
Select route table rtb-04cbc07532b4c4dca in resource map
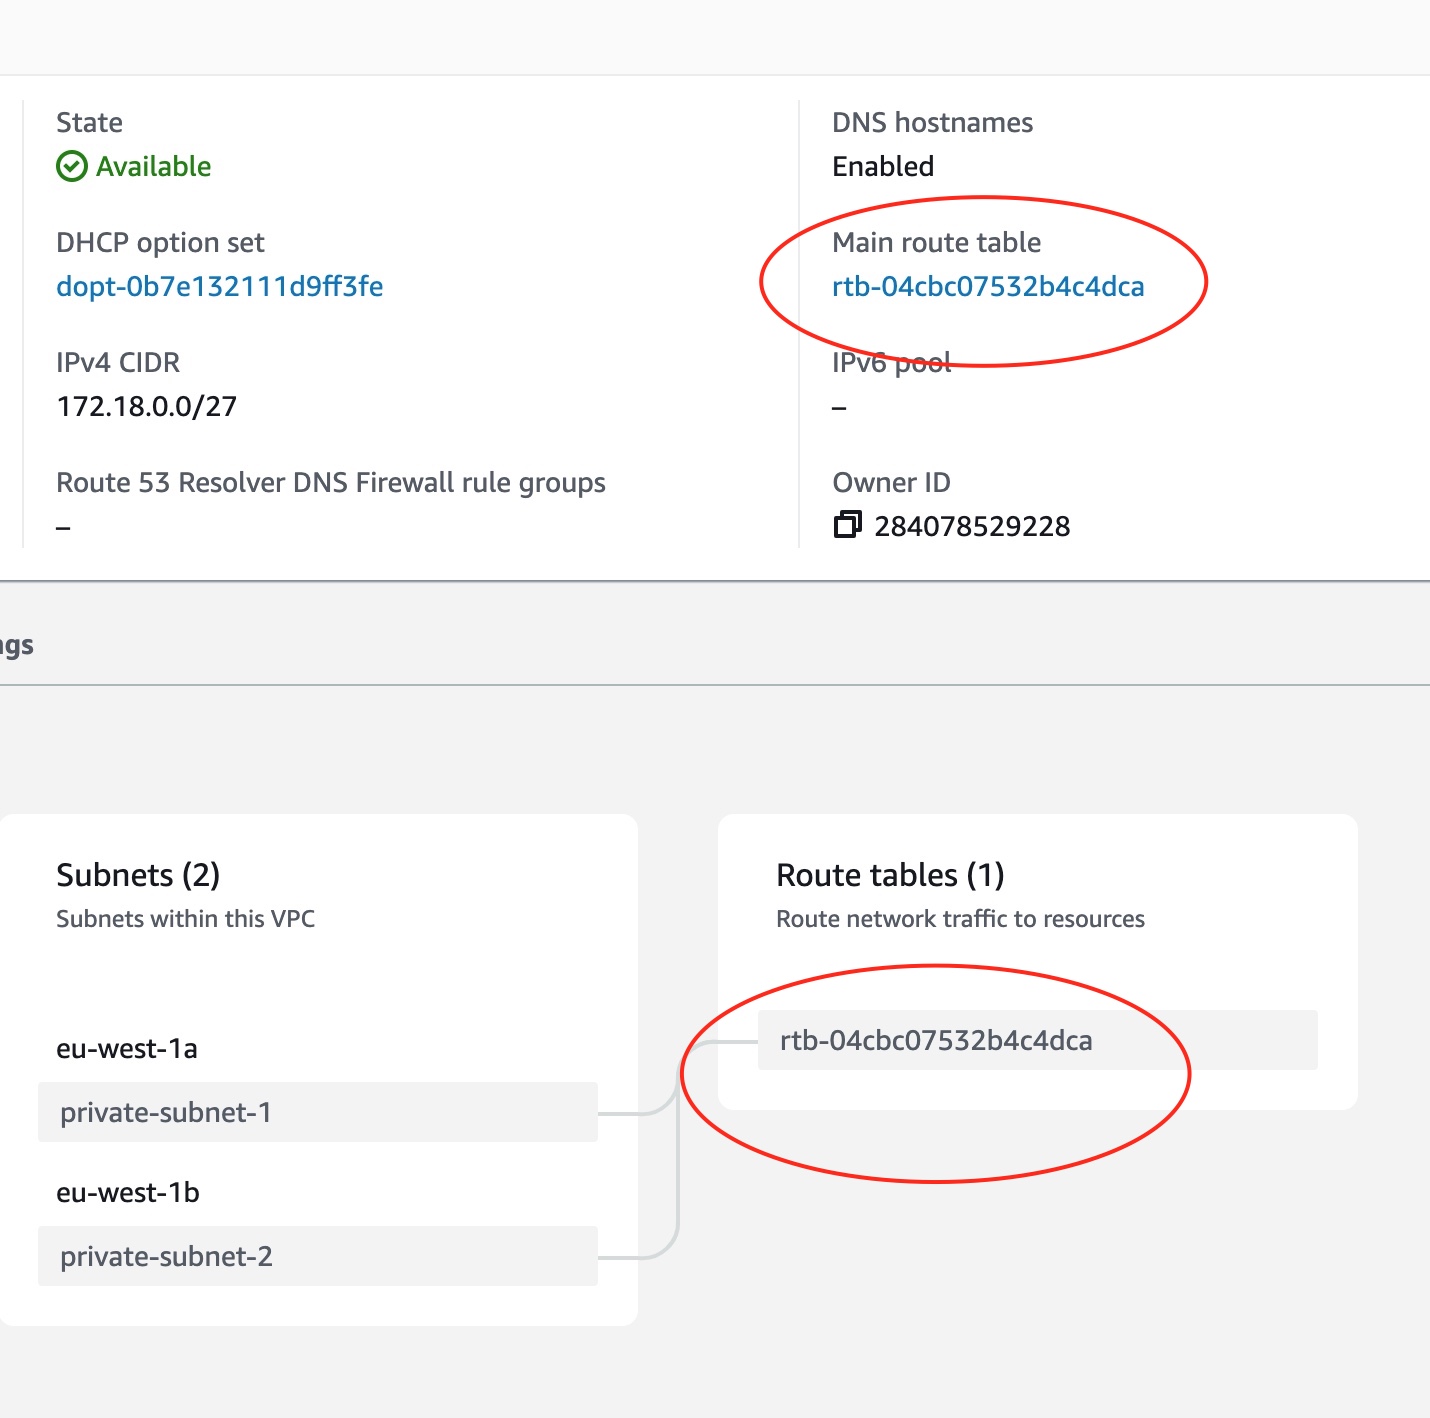click(x=1038, y=1040)
